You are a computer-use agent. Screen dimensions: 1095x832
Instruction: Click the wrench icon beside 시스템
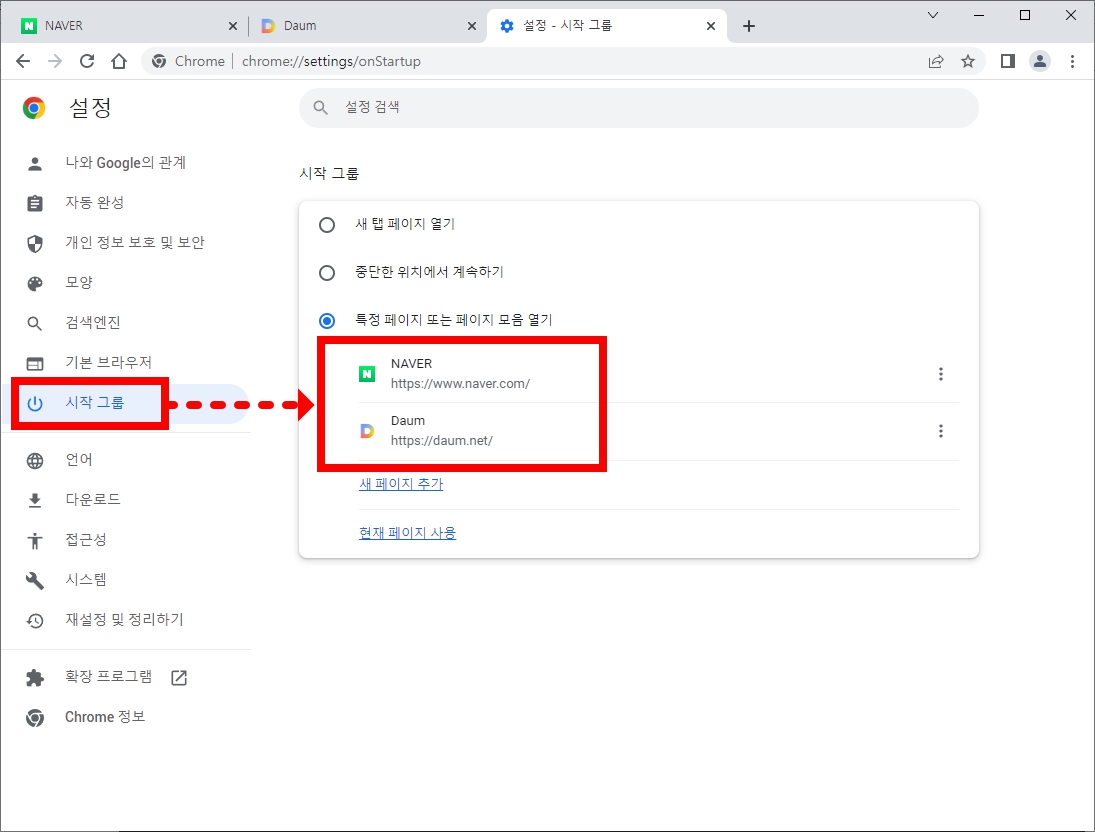(34, 581)
